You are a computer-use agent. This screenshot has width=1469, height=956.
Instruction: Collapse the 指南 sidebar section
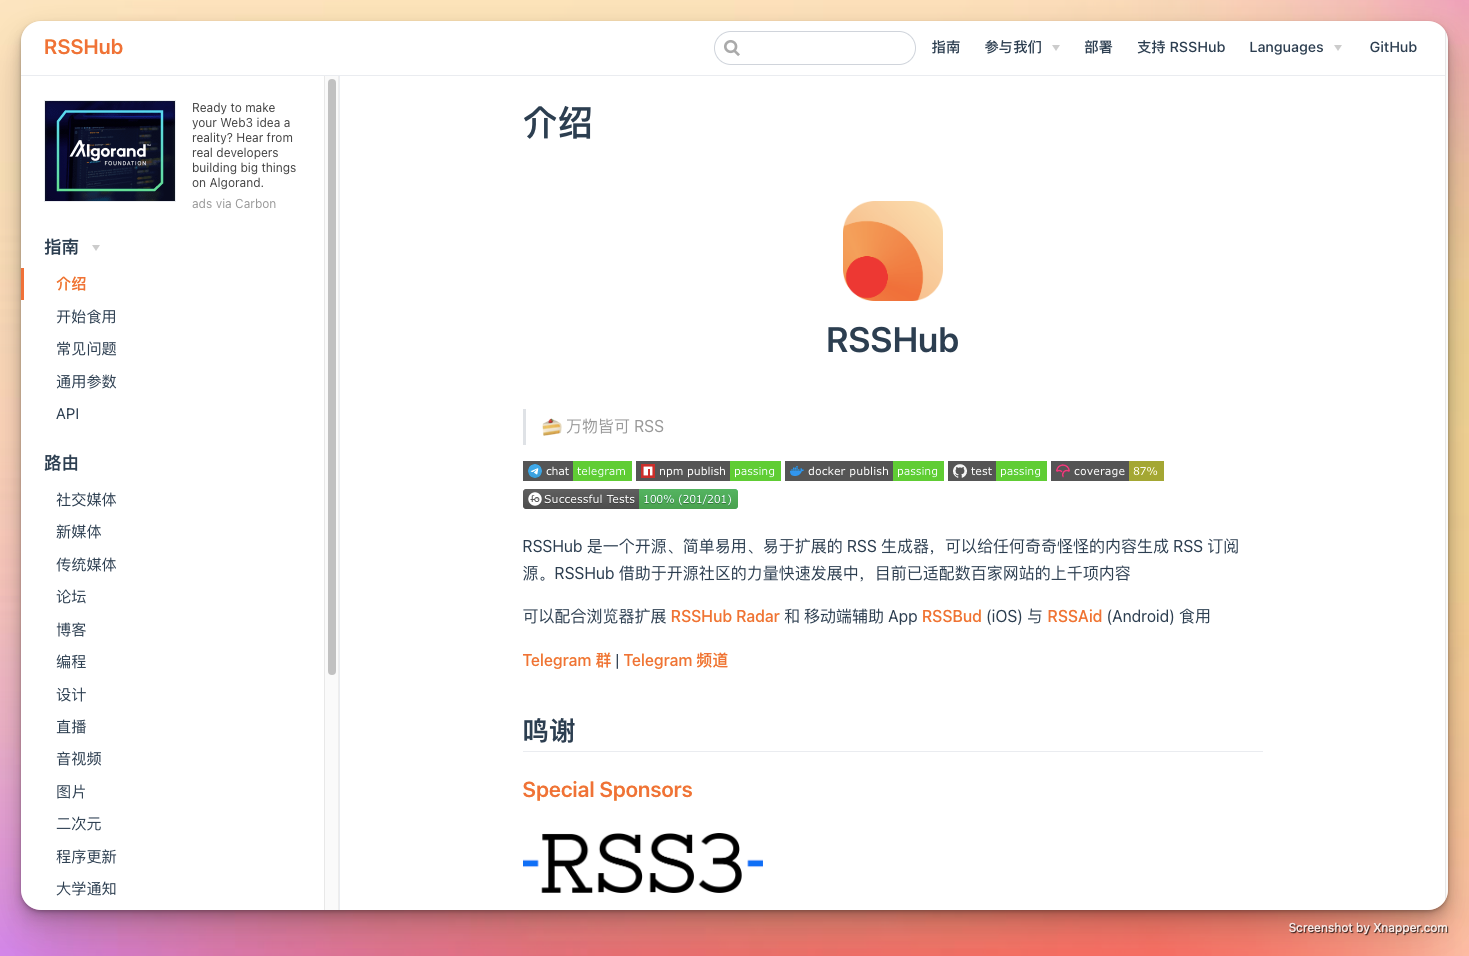pos(96,247)
